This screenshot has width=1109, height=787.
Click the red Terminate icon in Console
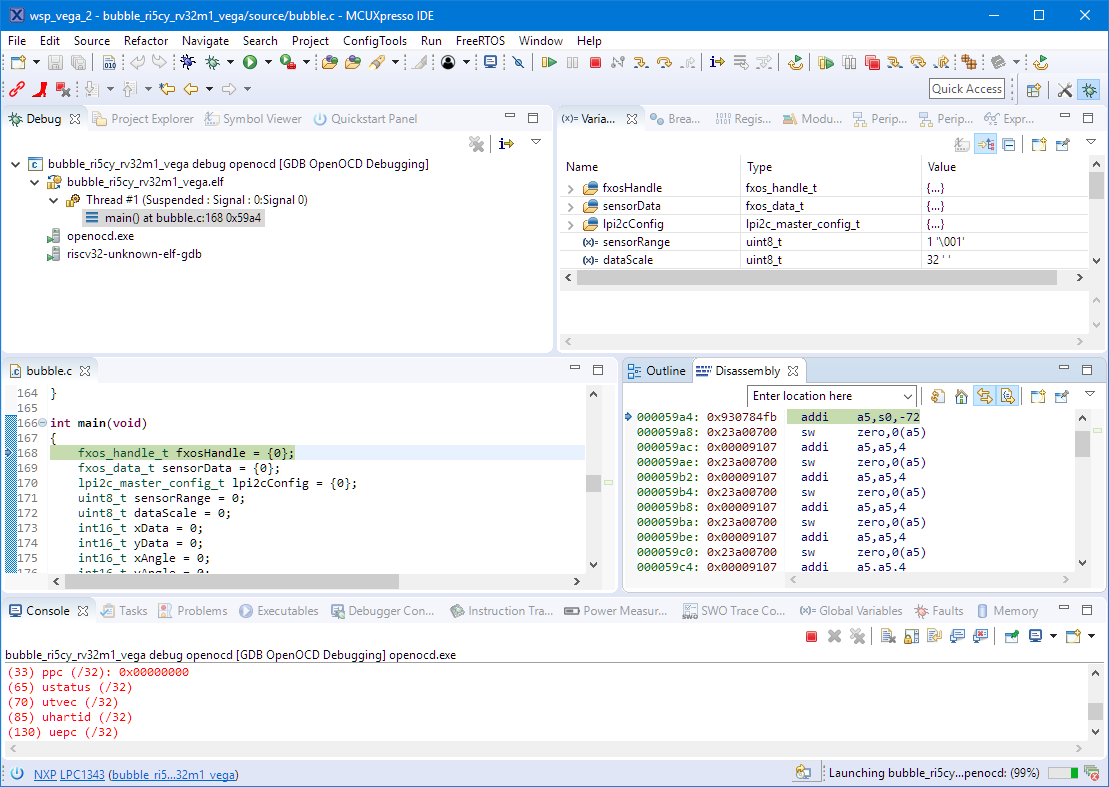pos(812,636)
